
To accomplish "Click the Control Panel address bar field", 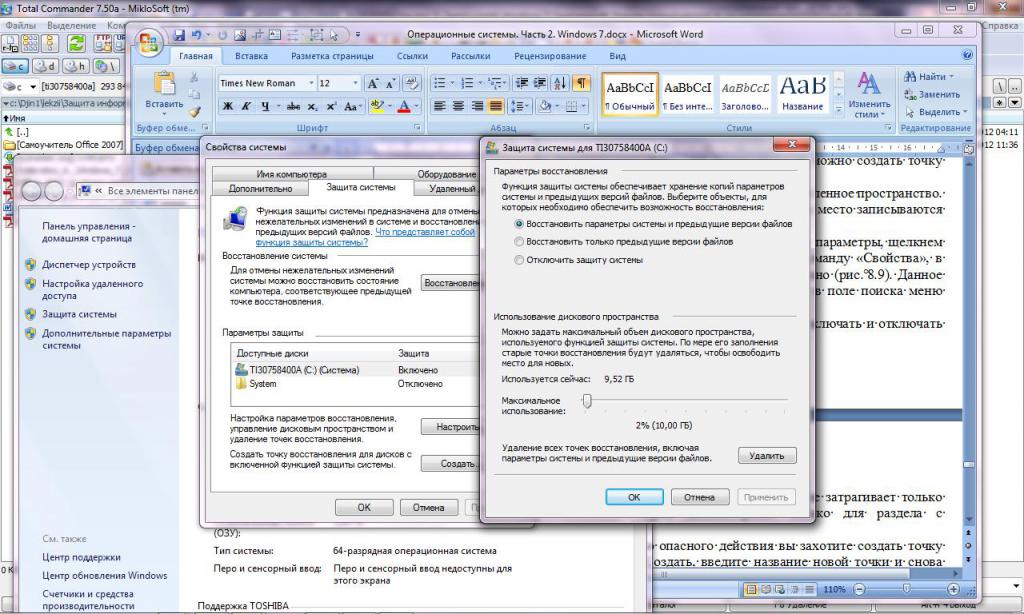I will (x=138, y=191).
